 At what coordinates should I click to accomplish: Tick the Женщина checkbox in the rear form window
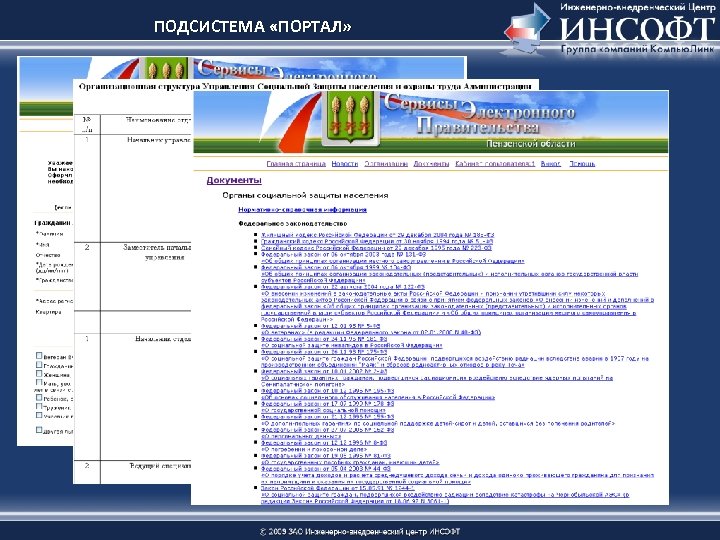pyautogui.click(x=39, y=373)
